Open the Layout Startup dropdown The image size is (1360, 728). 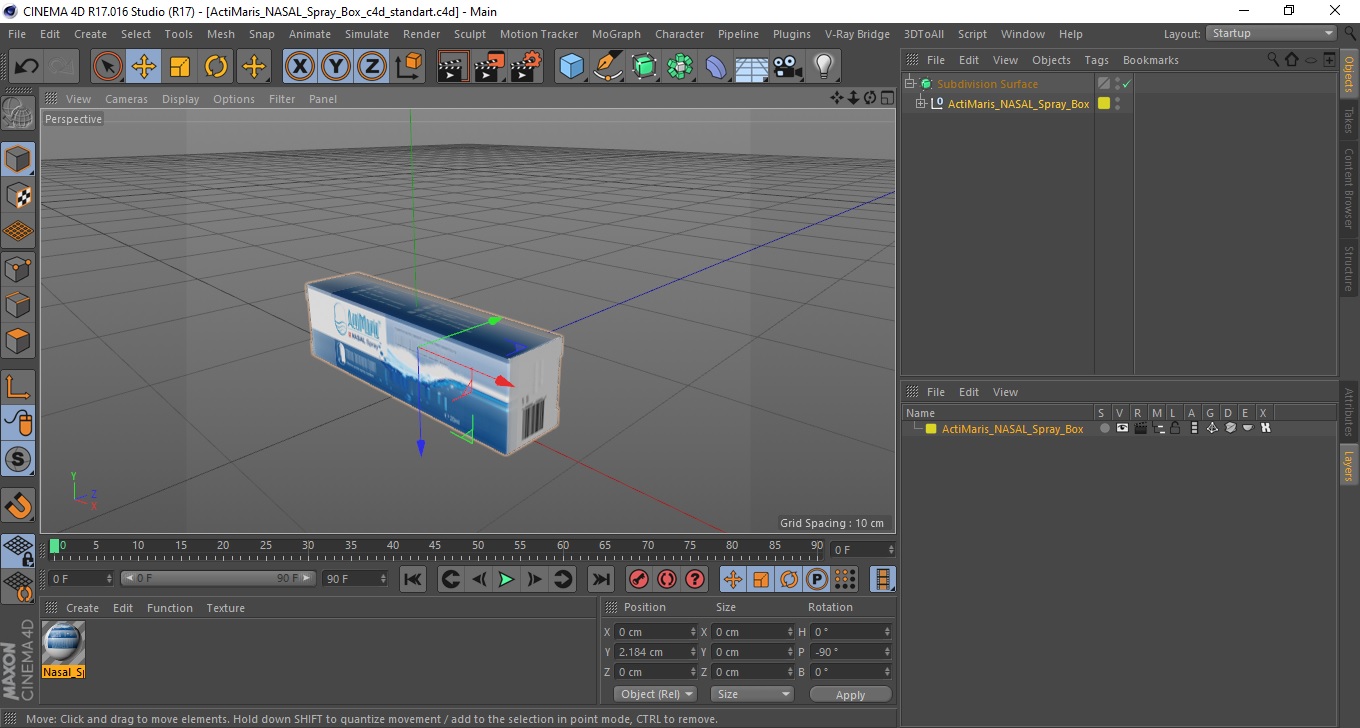click(1271, 33)
